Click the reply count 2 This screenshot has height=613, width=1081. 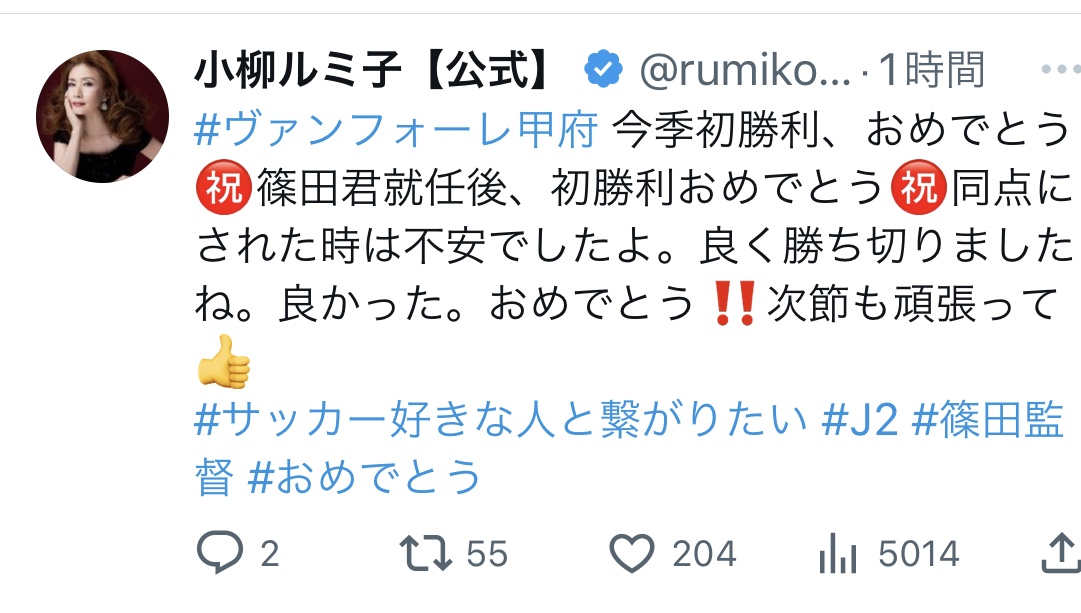(x=270, y=554)
